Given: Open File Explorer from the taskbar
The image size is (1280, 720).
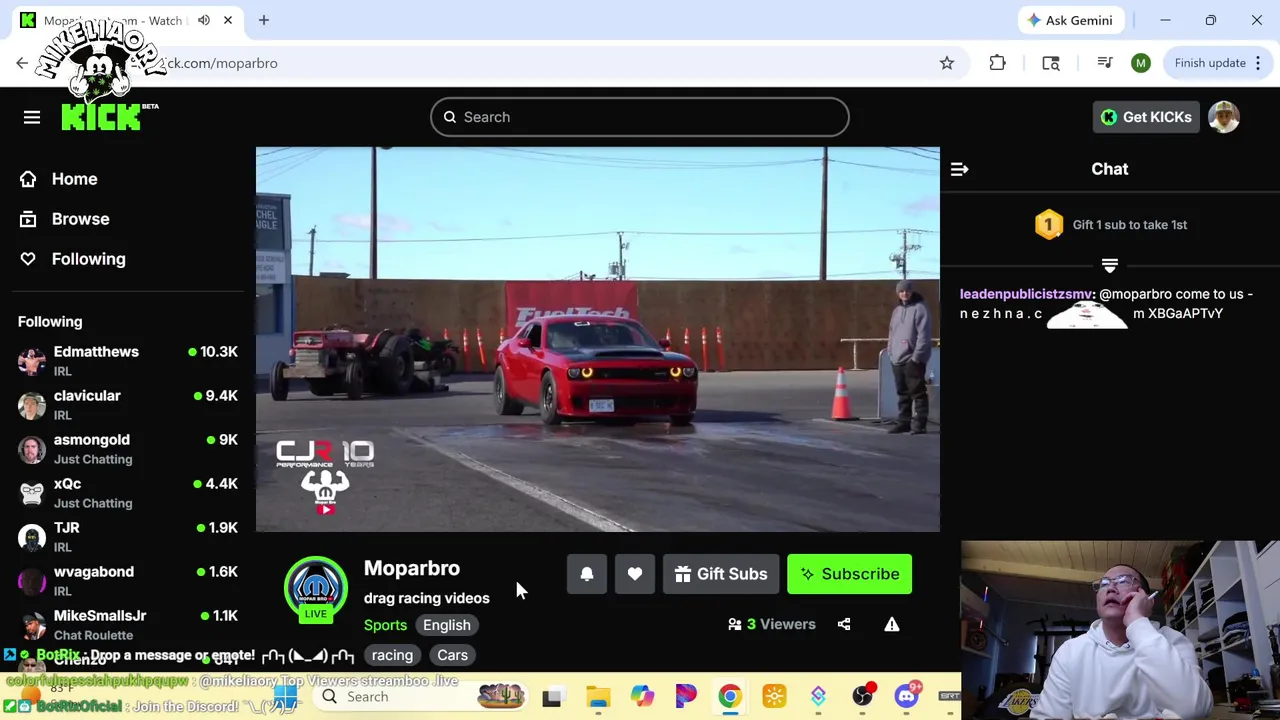Looking at the screenshot, I should click(x=598, y=697).
